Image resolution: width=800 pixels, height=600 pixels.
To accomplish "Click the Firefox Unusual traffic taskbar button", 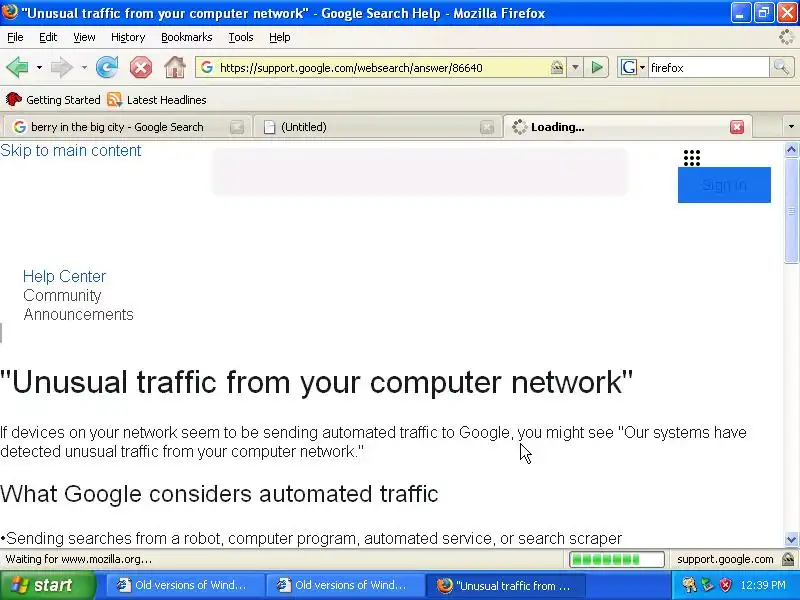I will [x=504, y=585].
